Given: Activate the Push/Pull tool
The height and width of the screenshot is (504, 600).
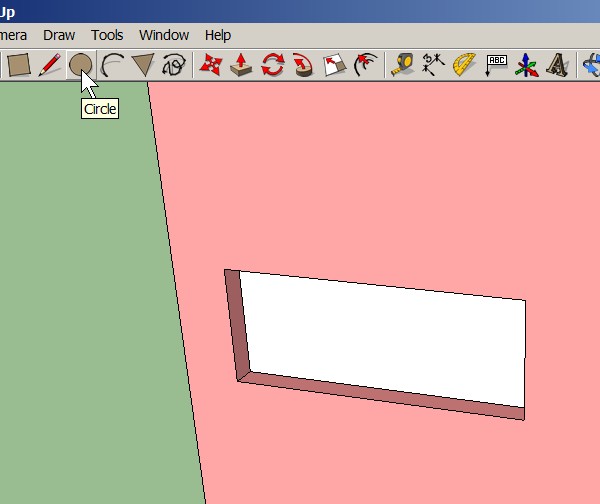Looking at the screenshot, I should pyautogui.click(x=241, y=65).
